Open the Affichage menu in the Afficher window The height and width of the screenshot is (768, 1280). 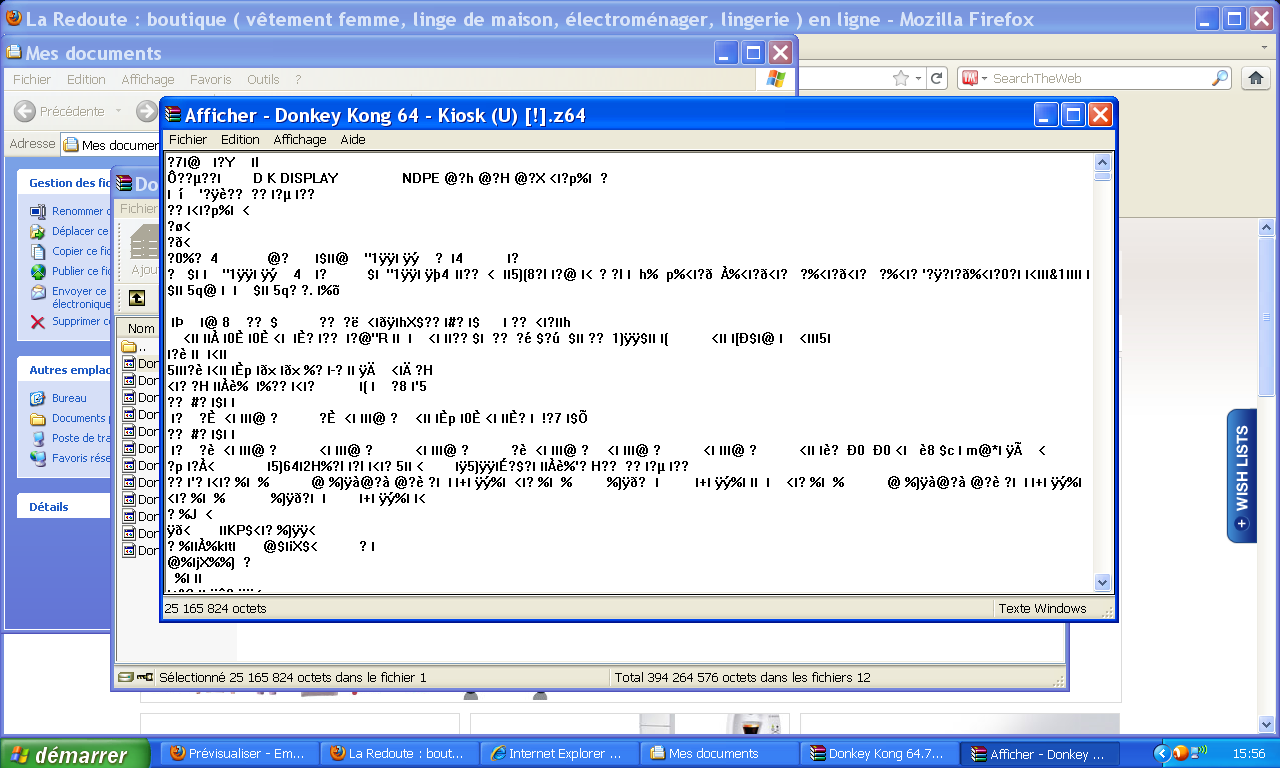tap(299, 139)
